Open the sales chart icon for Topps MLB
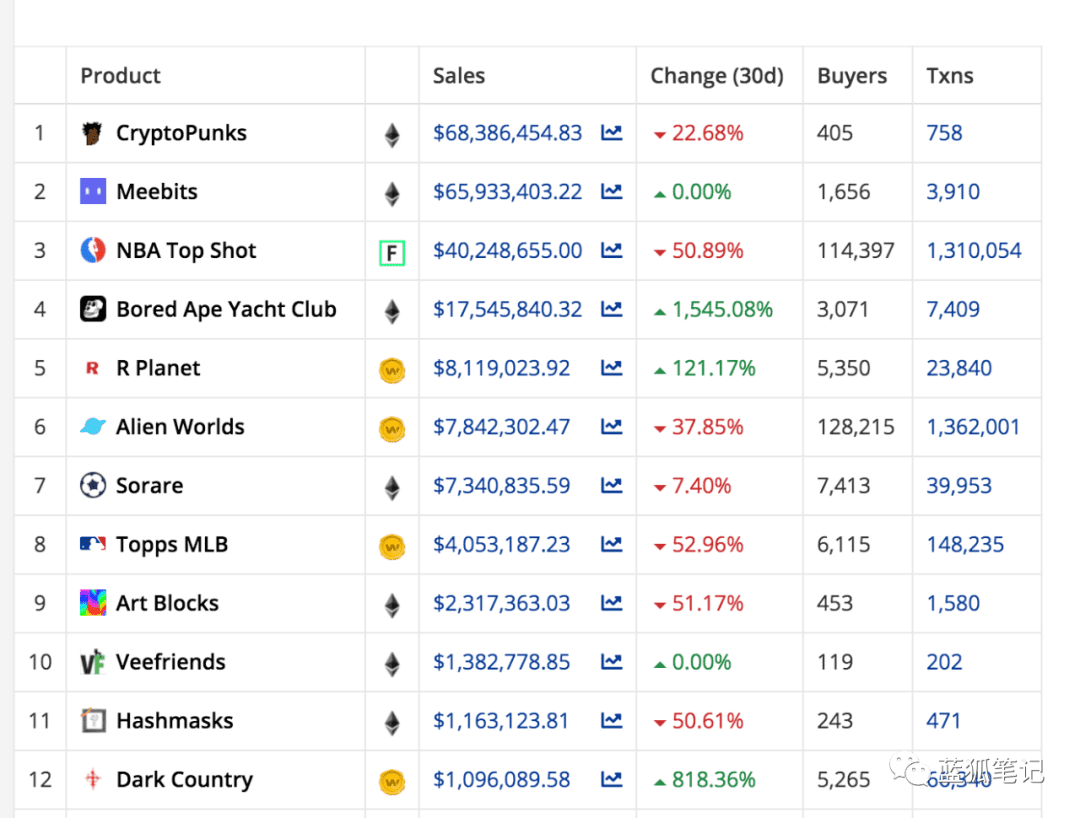 (x=611, y=544)
